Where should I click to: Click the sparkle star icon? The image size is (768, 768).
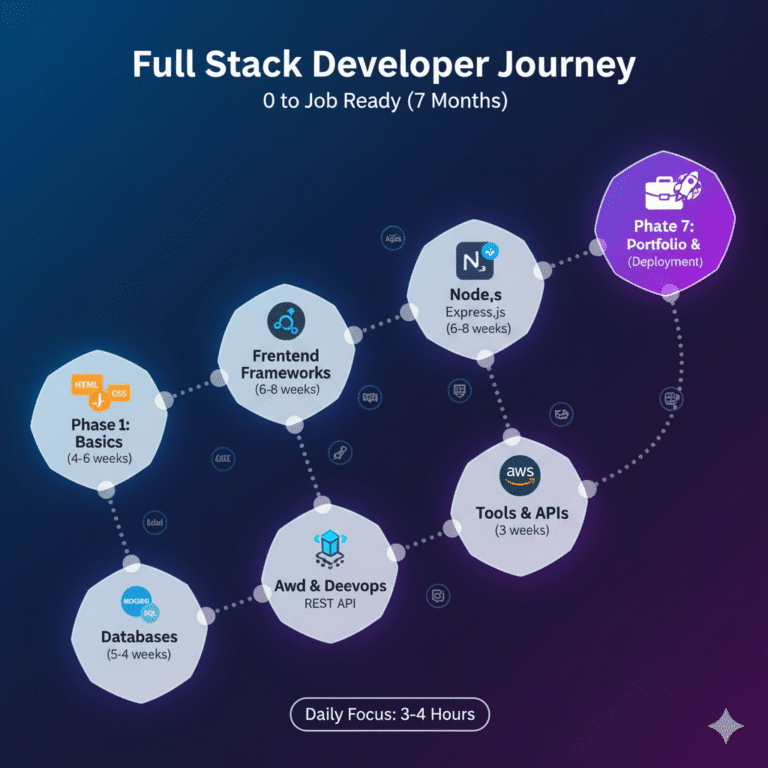(x=724, y=726)
